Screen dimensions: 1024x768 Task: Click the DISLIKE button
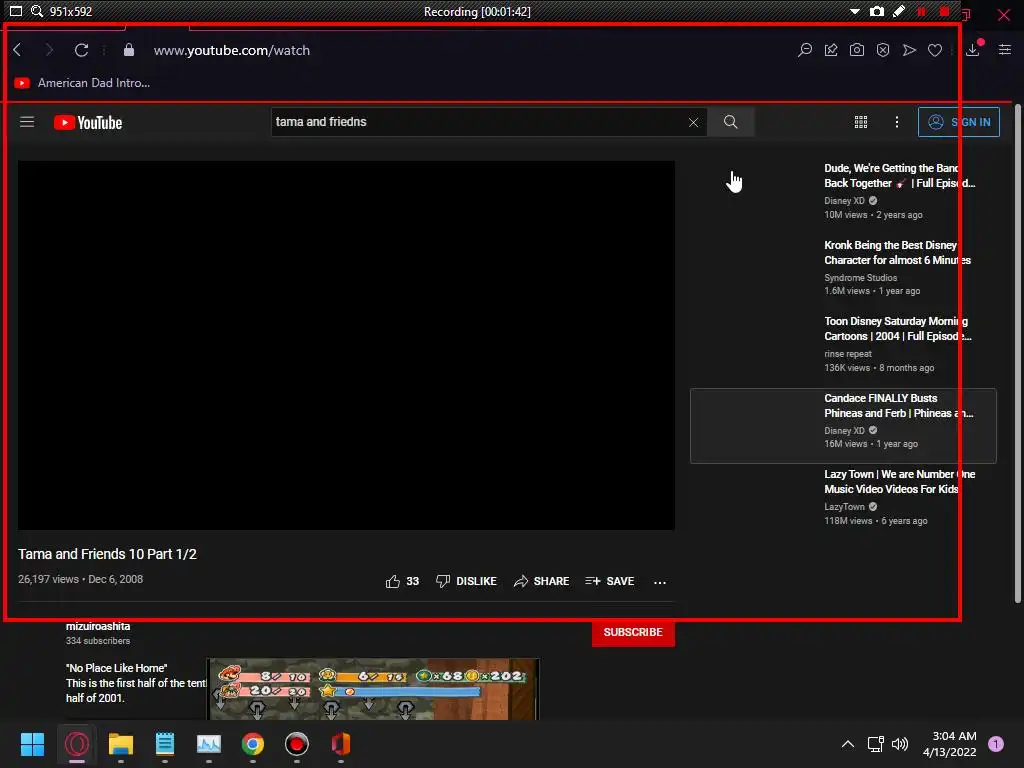466,581
